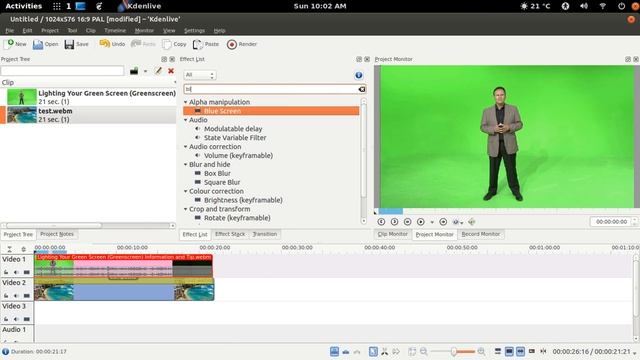Collapse the Audio effects category

[x=186, y=120]
